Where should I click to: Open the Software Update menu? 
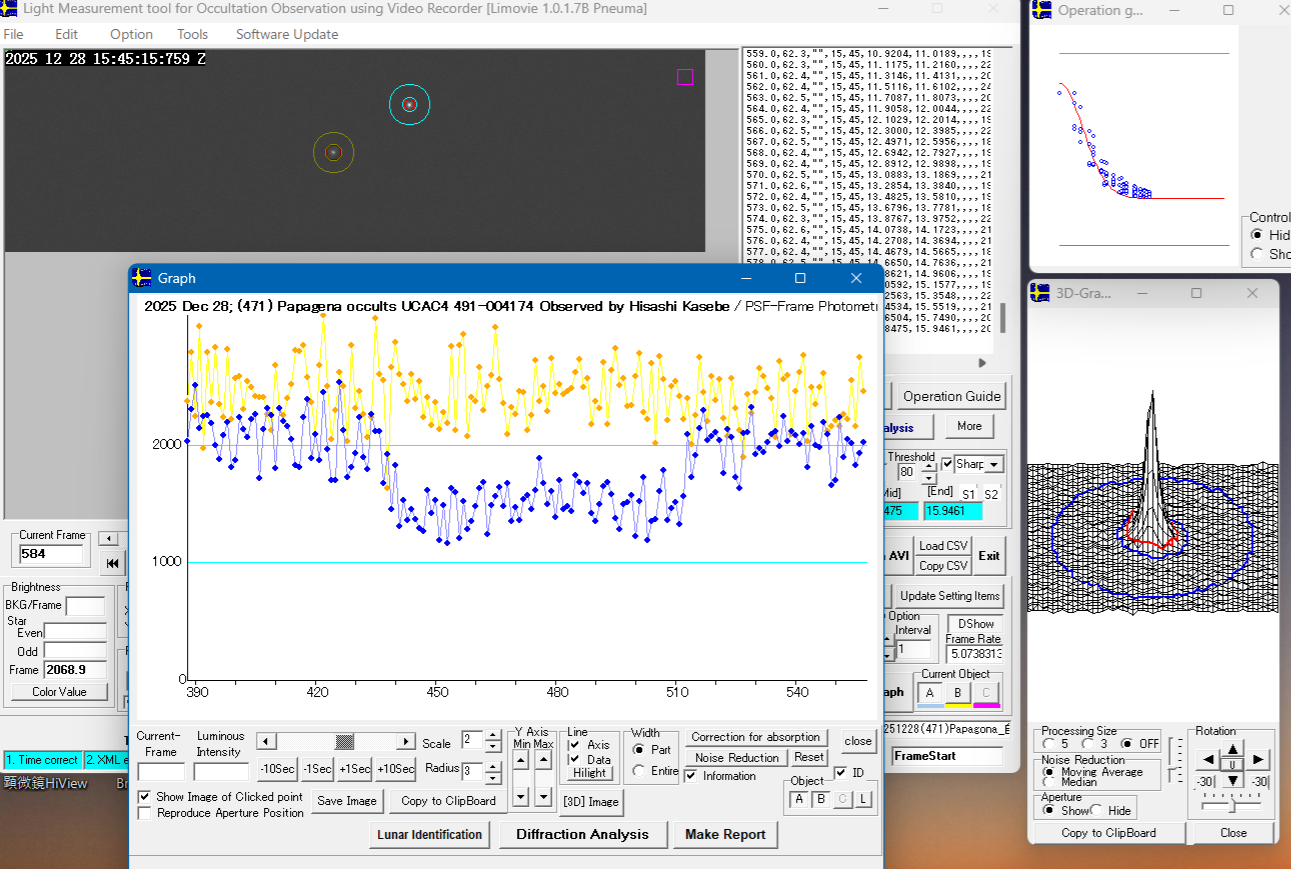tap(287, 34)
